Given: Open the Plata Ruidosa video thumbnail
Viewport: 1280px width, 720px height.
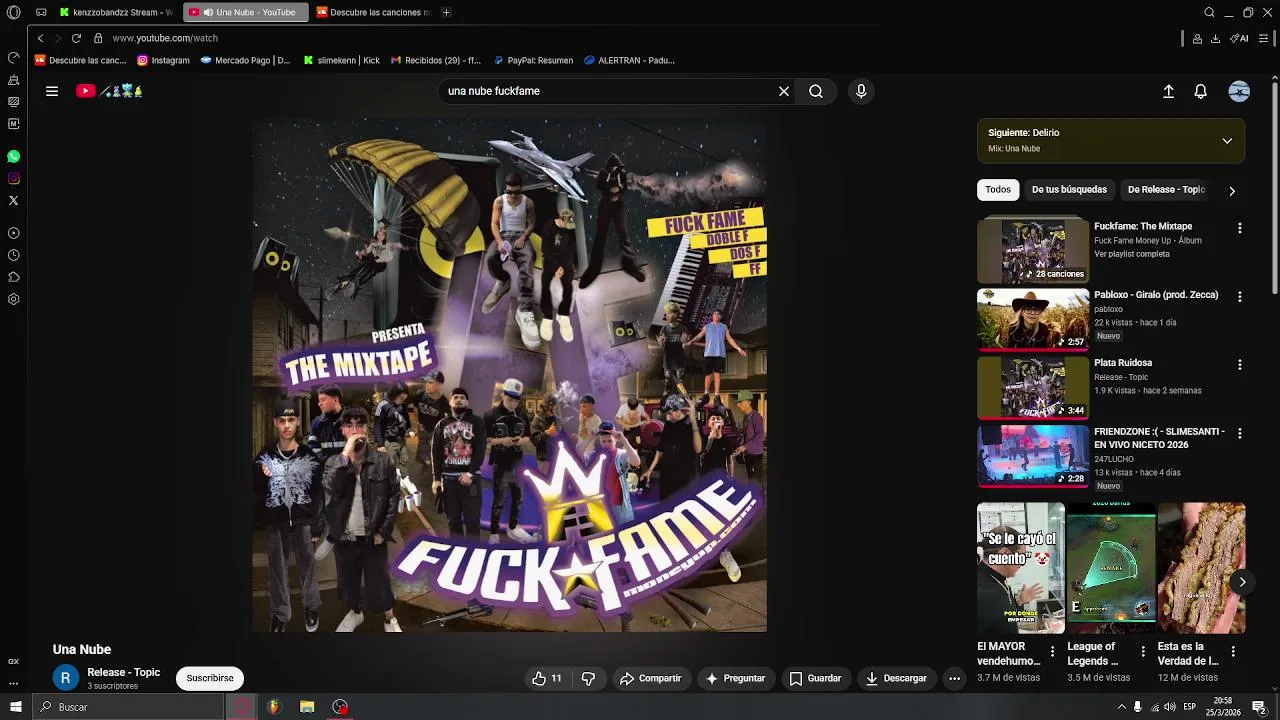Looking at the screenshot, I should coord(1033,388).
